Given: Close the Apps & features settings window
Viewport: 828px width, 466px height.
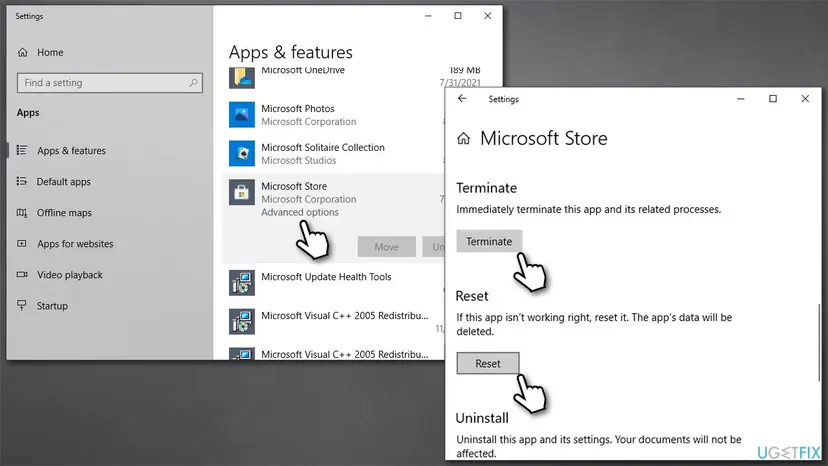Looking at the screenshot, I should [488, 16].
